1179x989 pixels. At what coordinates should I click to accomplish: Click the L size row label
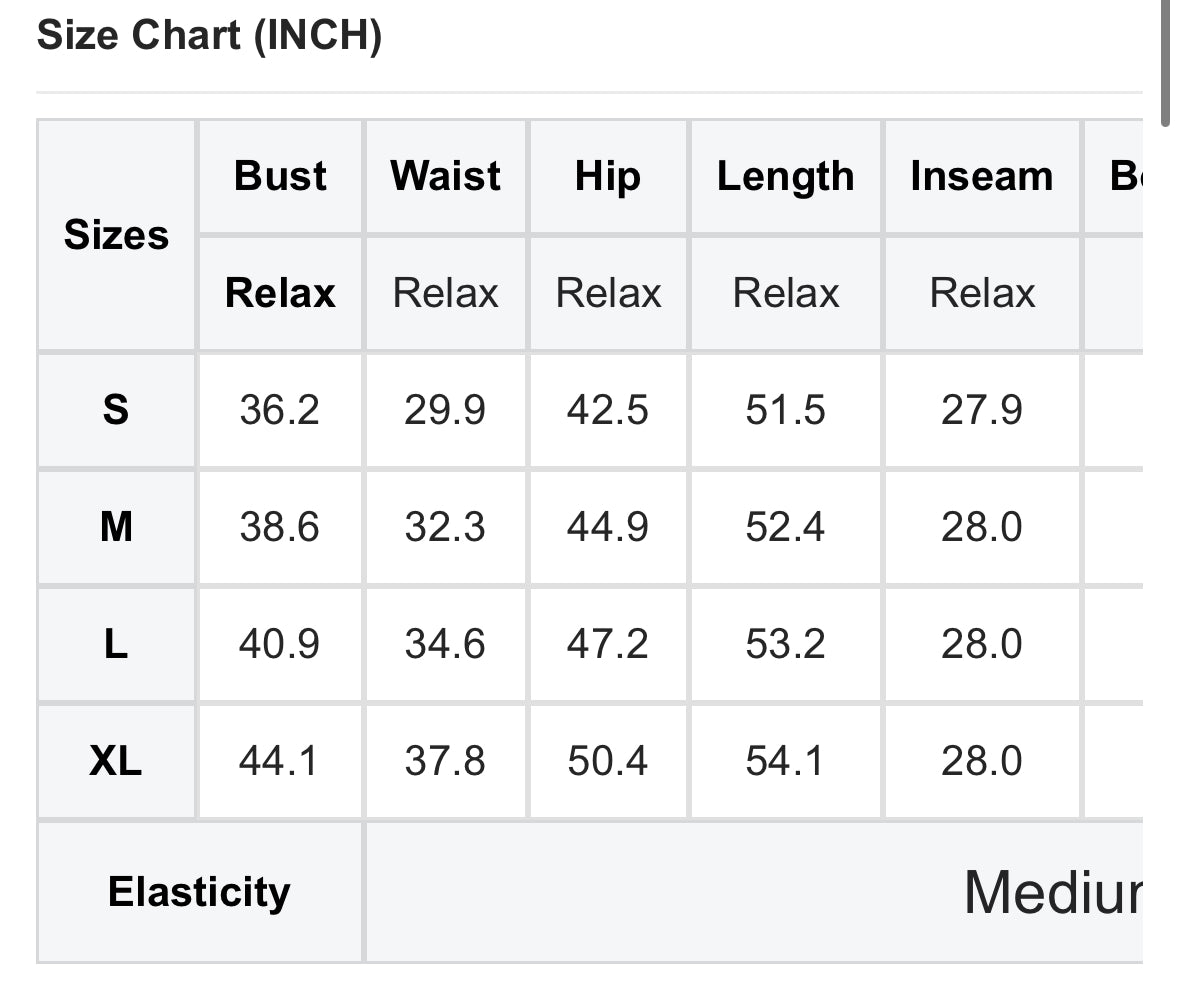116,644
